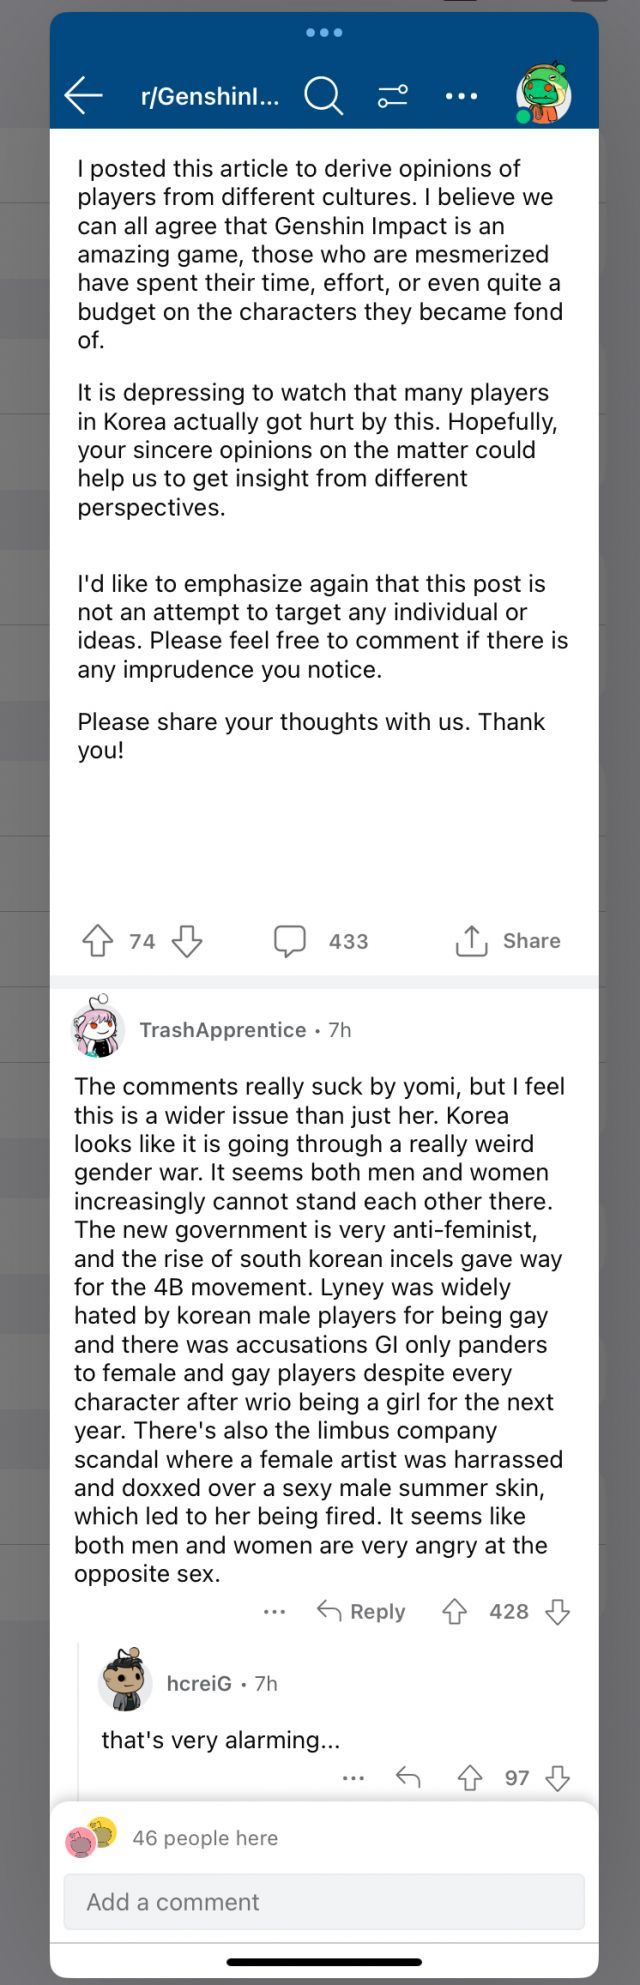
Task: Open more options on TrashApprentice's comment
Action: click(x=275, y=1612)
